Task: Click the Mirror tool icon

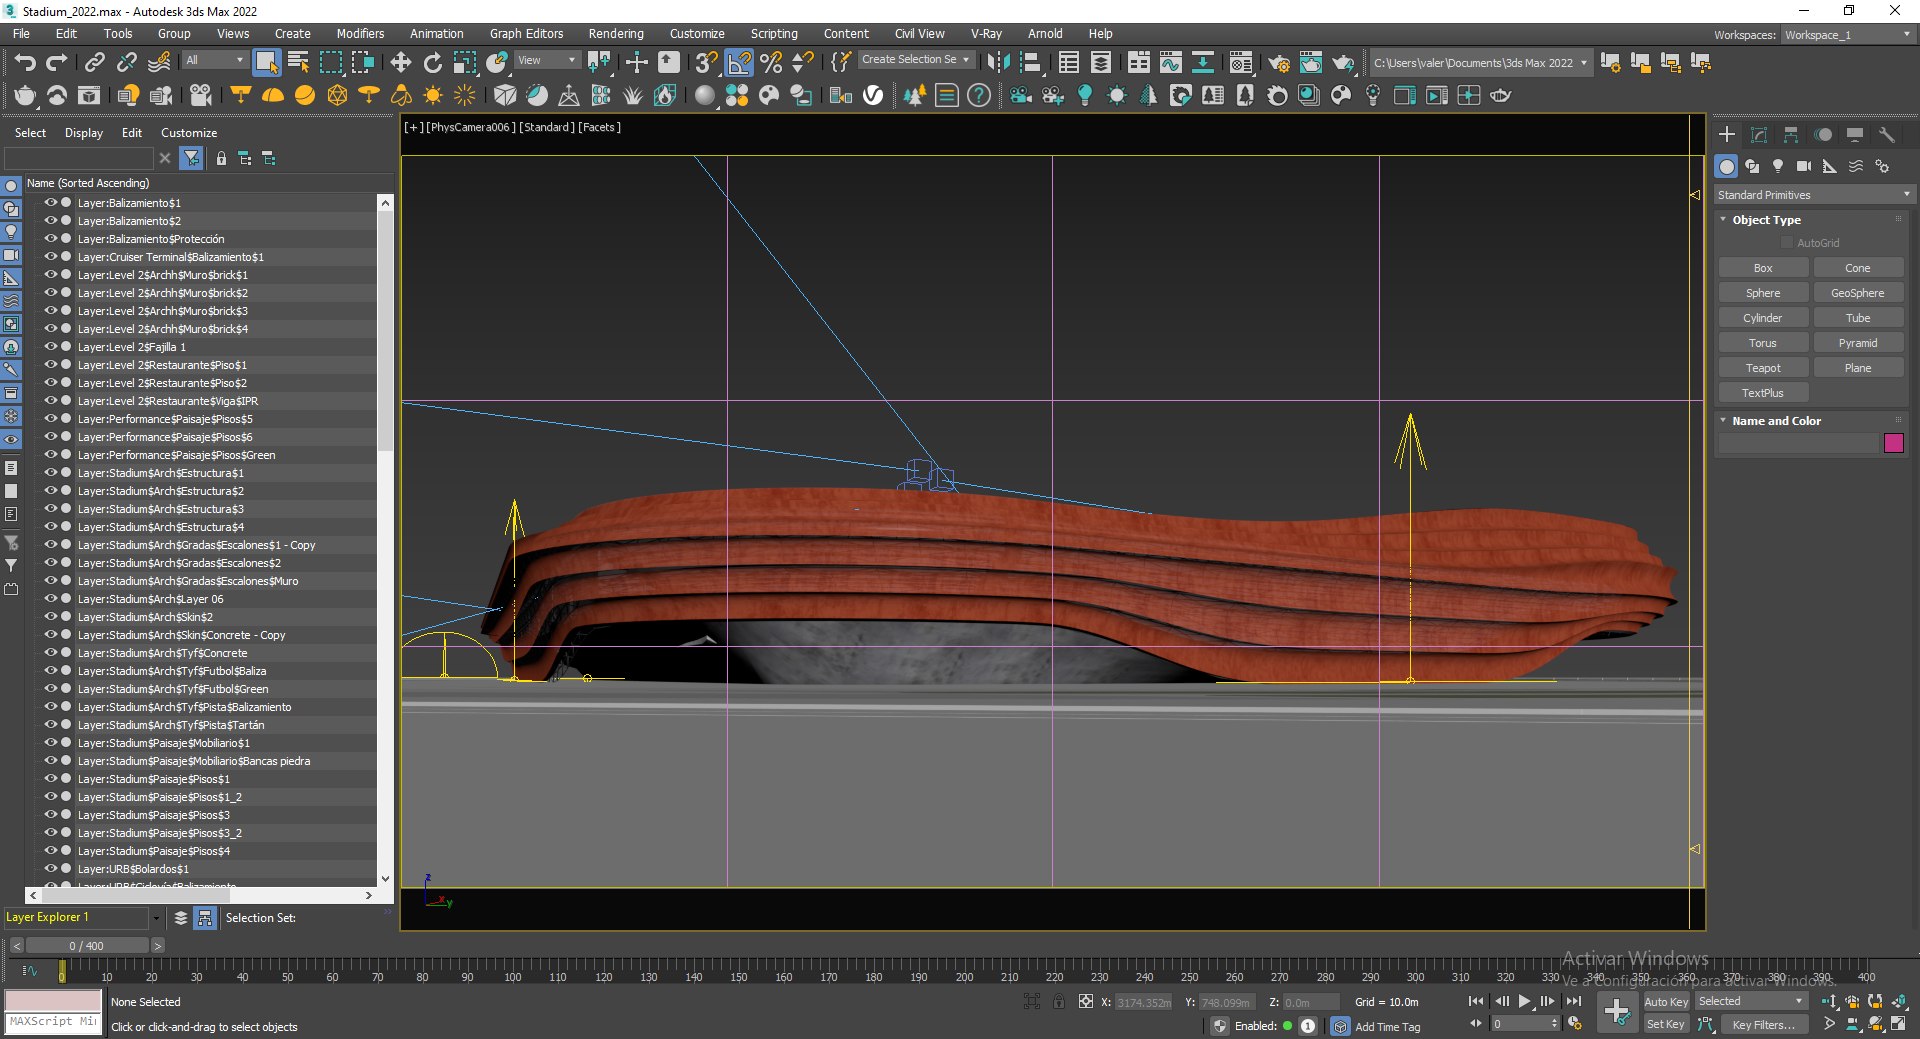Action: (x=997, y=62)
